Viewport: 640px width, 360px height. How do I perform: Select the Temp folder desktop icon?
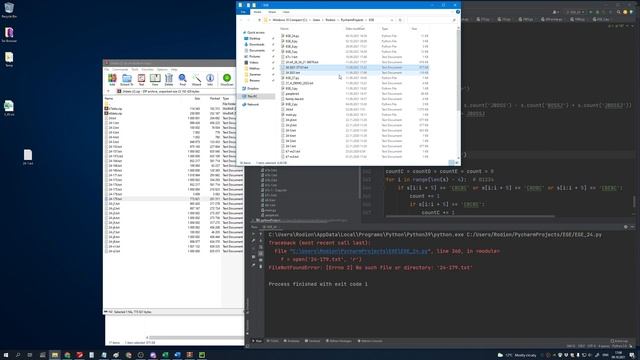click(9, 59)
